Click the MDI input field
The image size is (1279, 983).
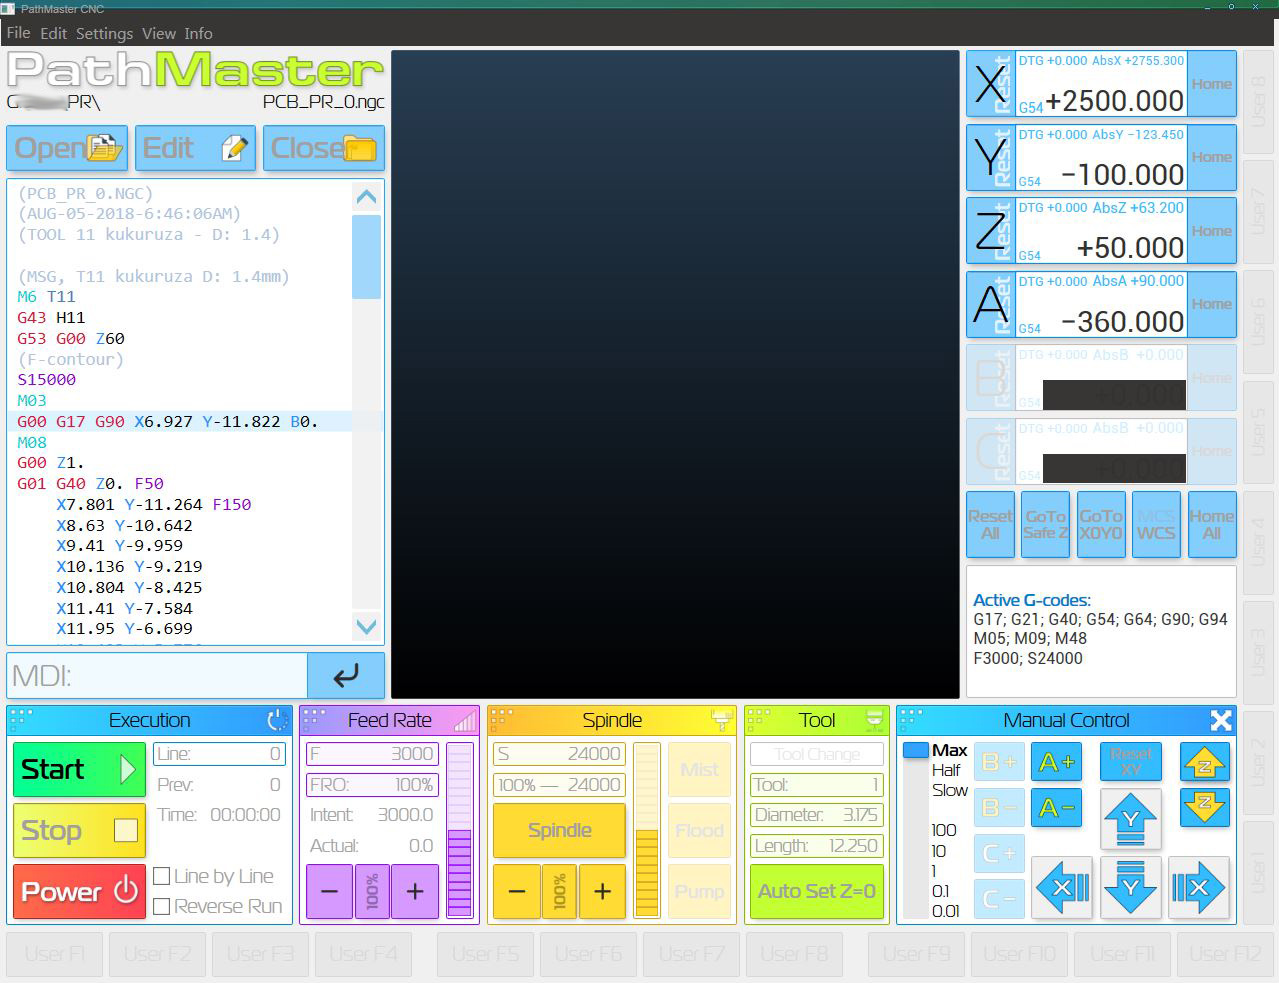point(157,676)
